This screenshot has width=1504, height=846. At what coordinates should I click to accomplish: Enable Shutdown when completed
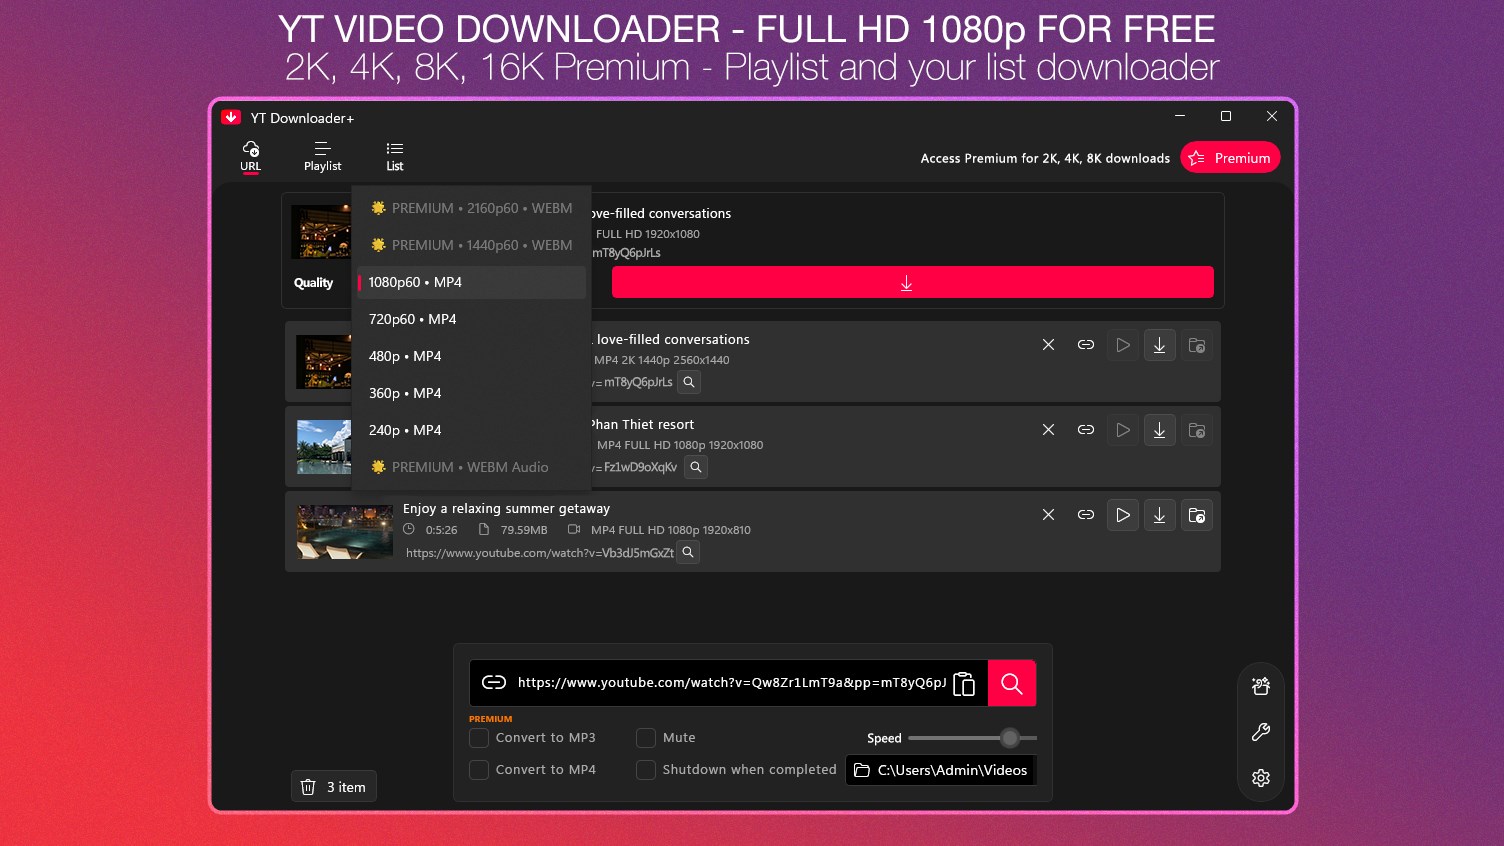tap(645, 769)
